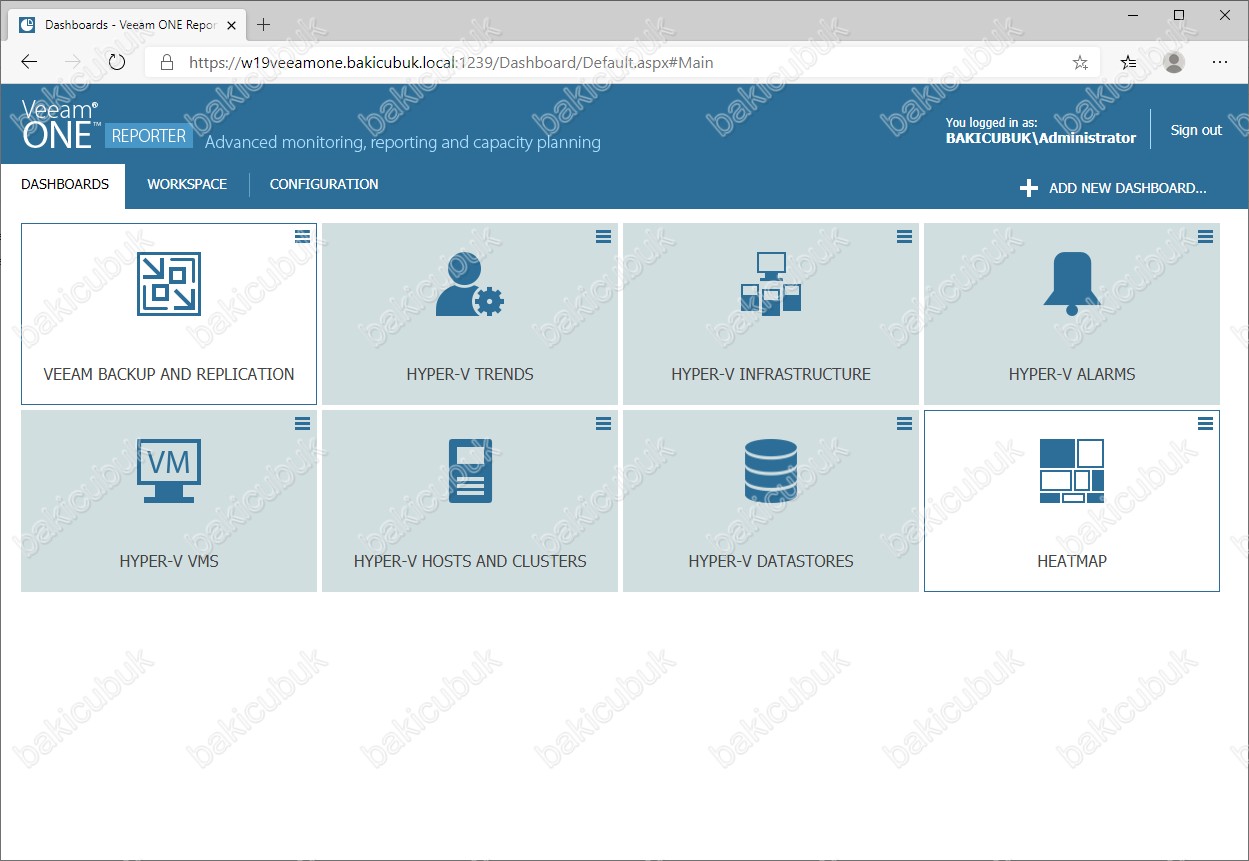Open the Hyper-V Trends user-gear icon
1249x861 pixels.
tap(470, 284)
